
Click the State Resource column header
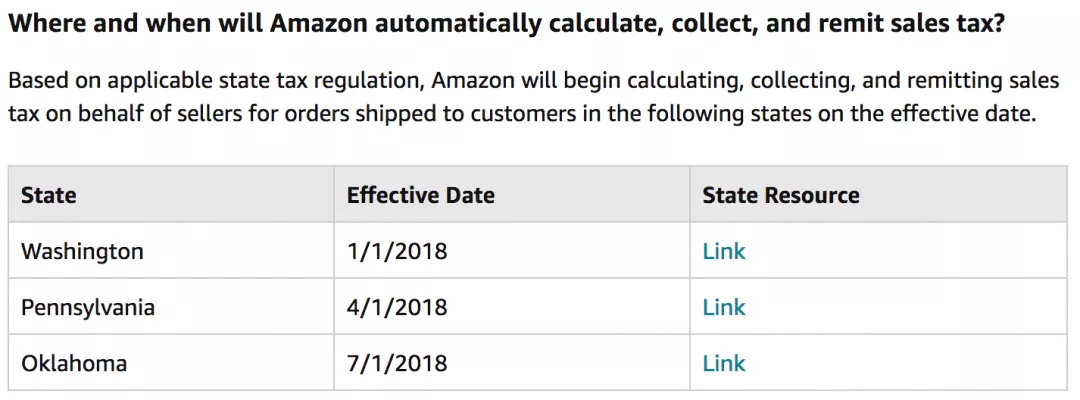[x=781, y=195]
